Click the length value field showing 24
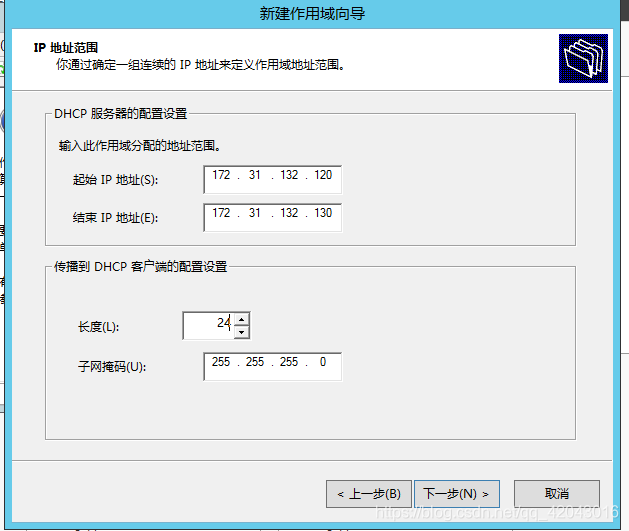 click(209, 325)
